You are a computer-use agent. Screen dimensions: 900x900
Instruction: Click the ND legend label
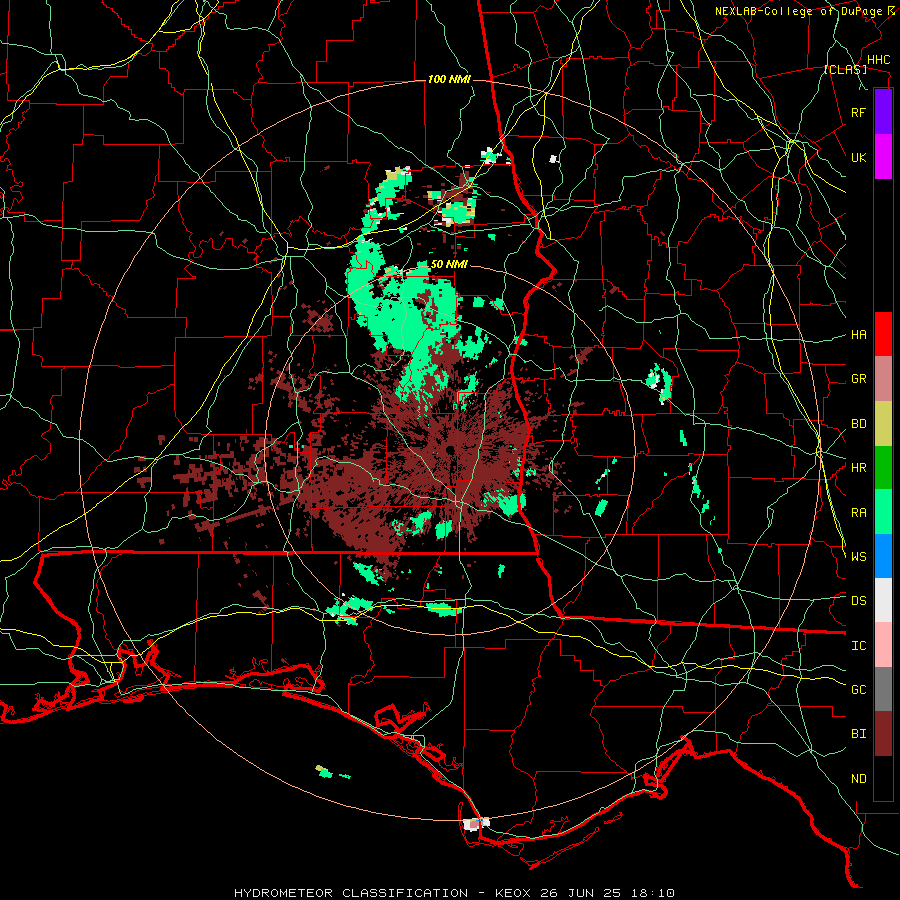[x=859, y=779]
